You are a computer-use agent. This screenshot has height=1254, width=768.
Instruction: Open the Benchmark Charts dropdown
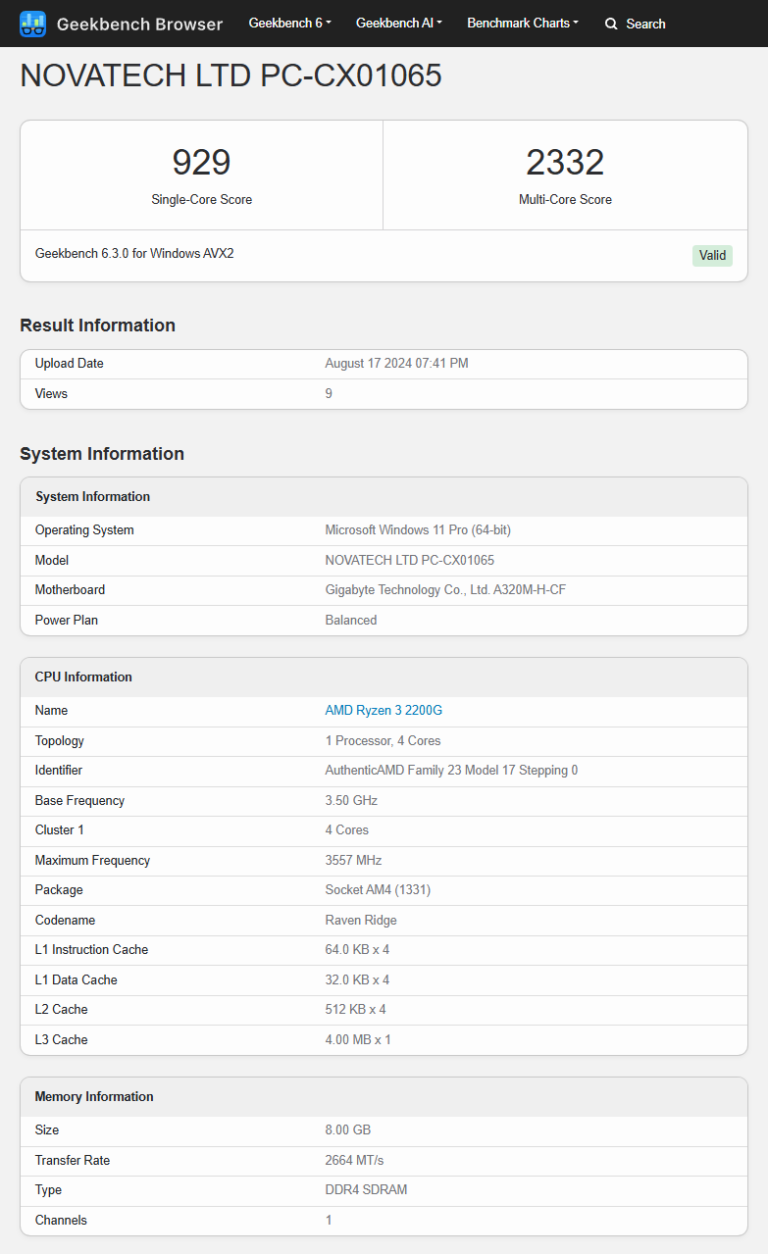(522, 23)
